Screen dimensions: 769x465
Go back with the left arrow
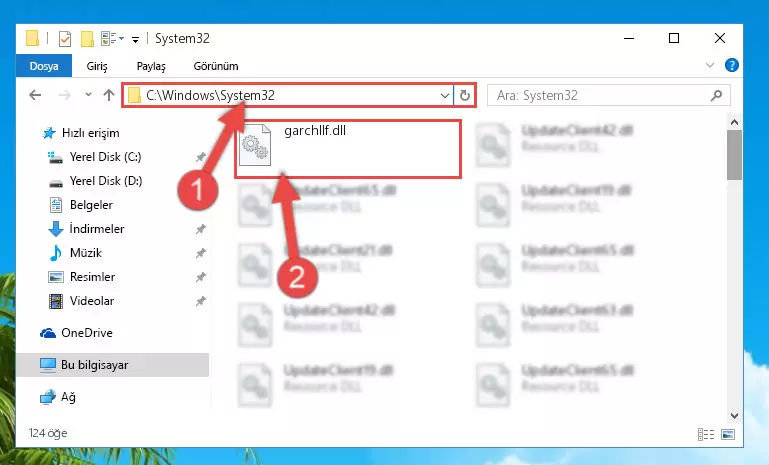35,95
